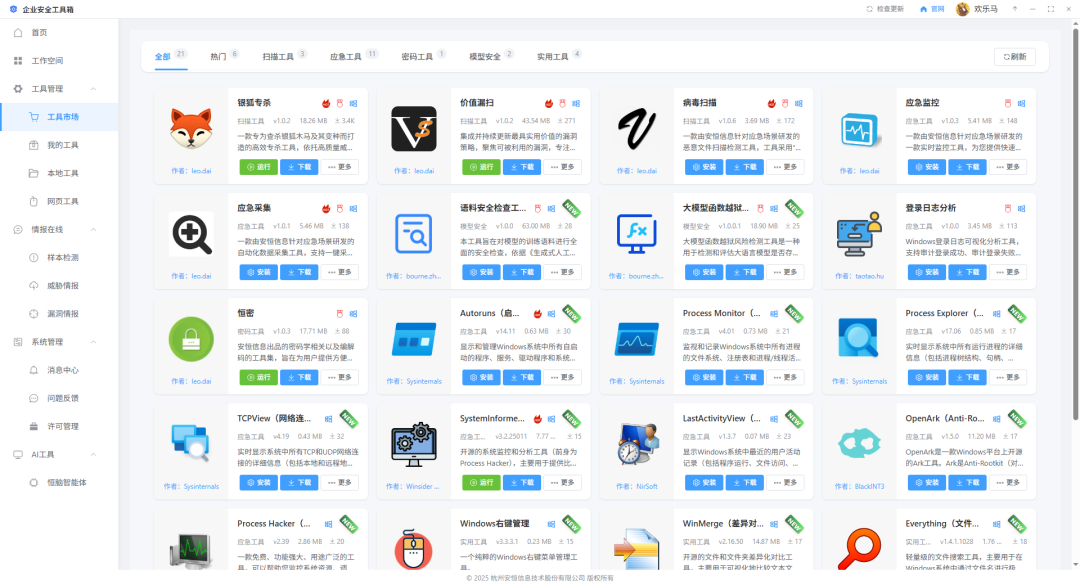The width and height of the screenshot is (1080, 585).
Task: Collapse the 情报在线 sidebar group
Action: (x=93, y=229)
